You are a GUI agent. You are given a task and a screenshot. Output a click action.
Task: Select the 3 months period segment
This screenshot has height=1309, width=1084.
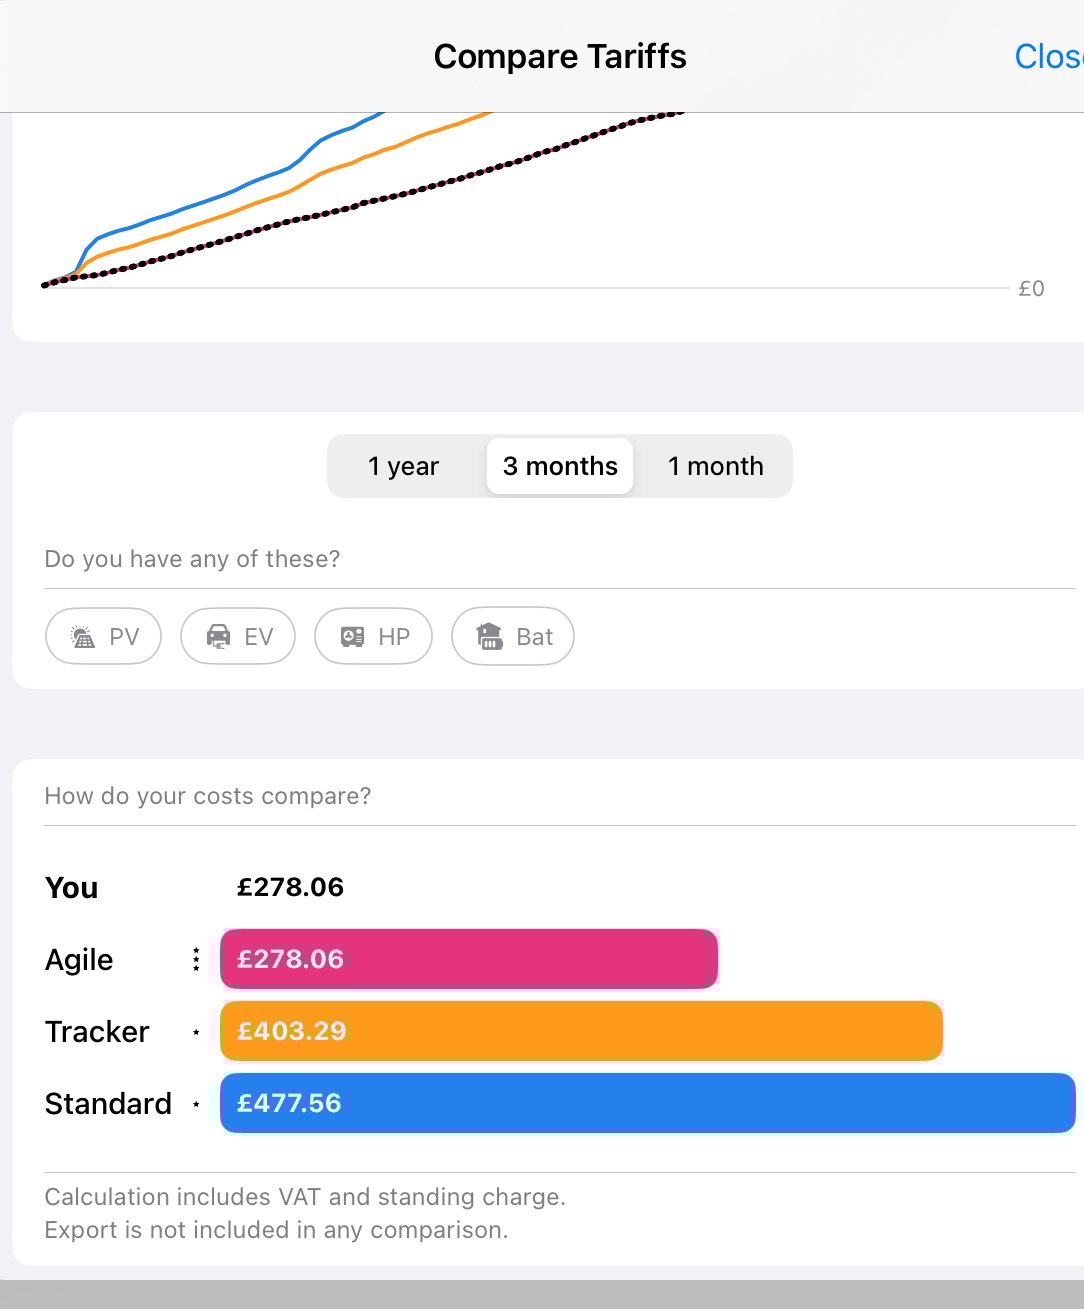click(x=560, y=466)
